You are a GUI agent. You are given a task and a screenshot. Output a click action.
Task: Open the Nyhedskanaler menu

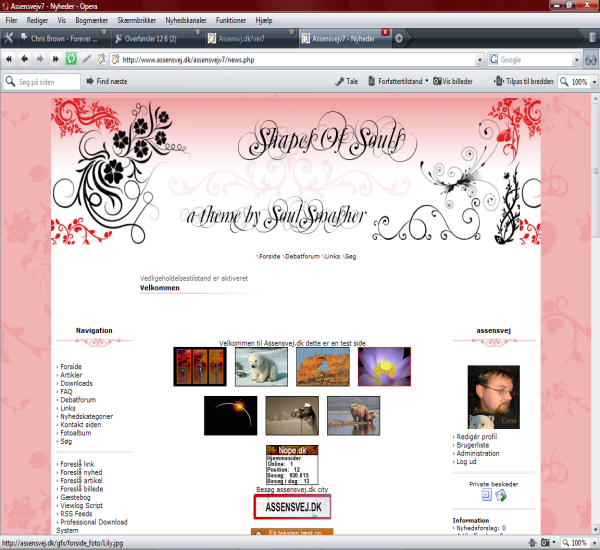click(186, 20)
